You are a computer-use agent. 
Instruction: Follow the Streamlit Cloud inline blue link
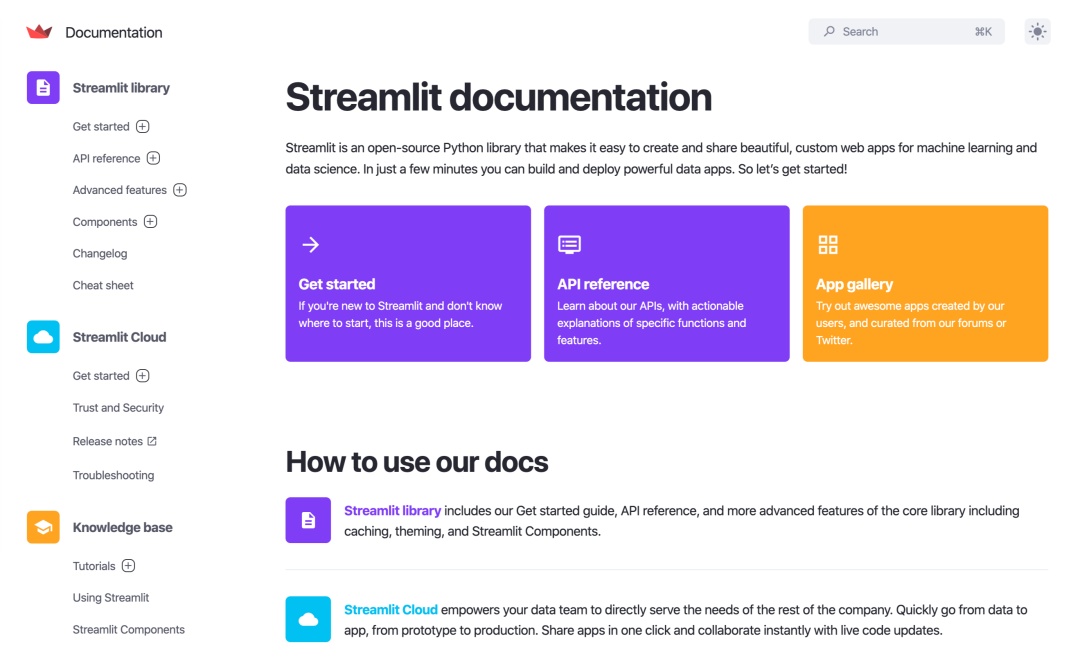click(x=391, y=610)
